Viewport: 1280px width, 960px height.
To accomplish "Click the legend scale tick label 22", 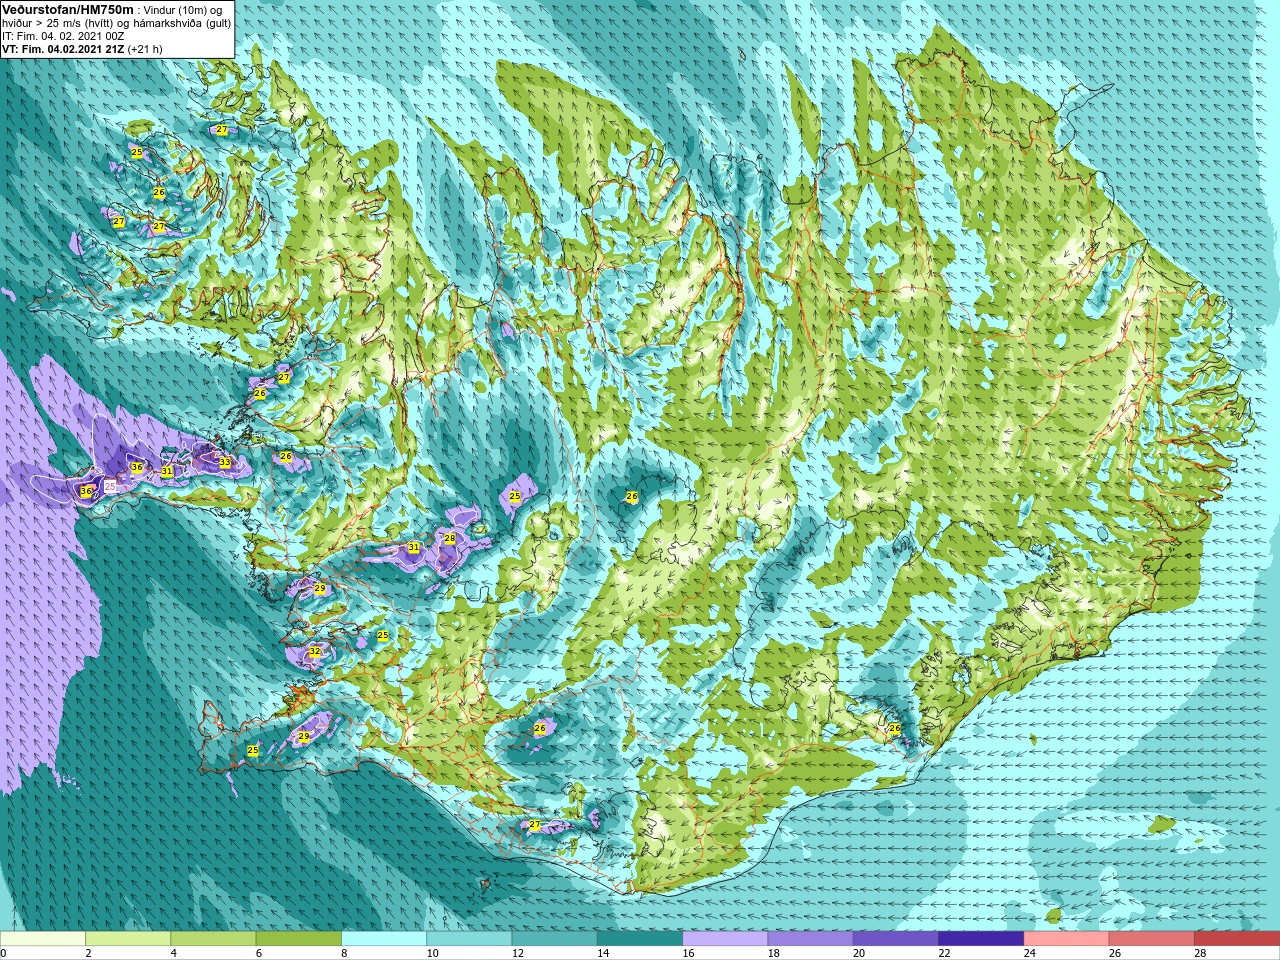I will click(944, 953).
